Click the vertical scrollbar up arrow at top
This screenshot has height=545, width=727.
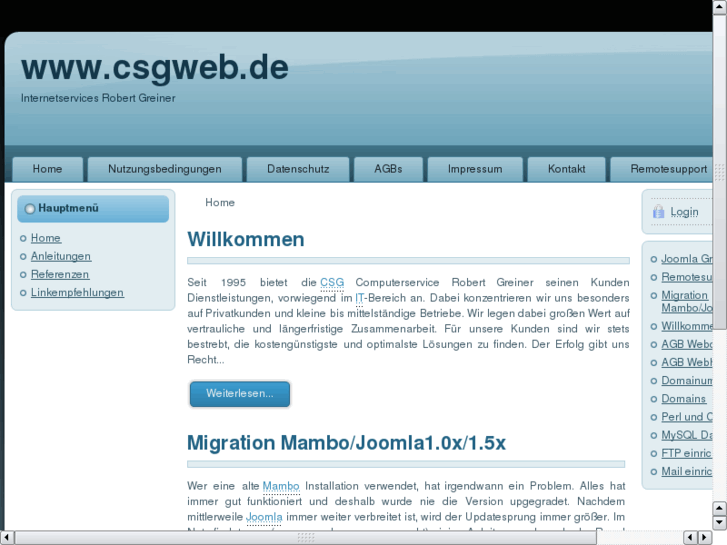coord(720,7)
